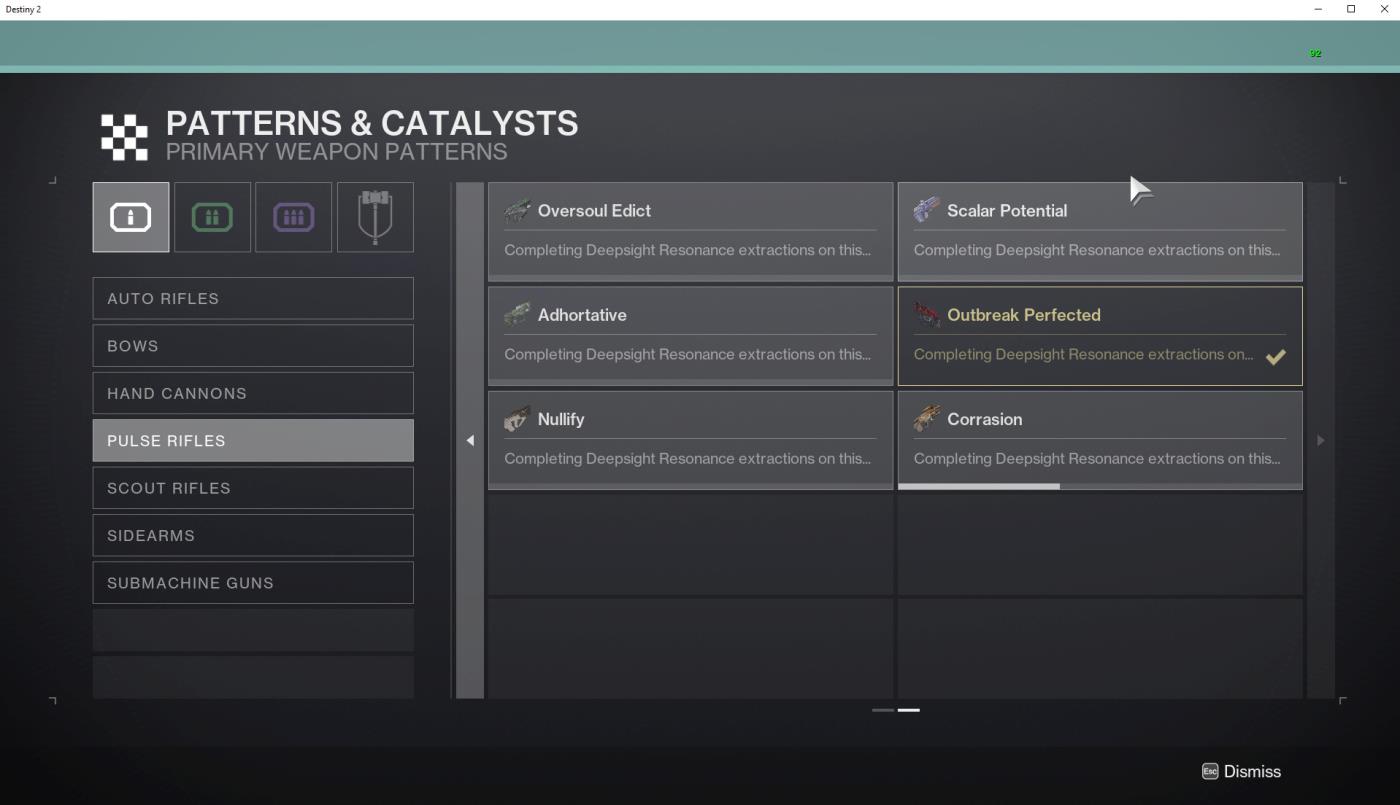Select the Oversoul Edict pattern title
The width and height of the screenshot is (1400, 805).
(x=594, y=211)
